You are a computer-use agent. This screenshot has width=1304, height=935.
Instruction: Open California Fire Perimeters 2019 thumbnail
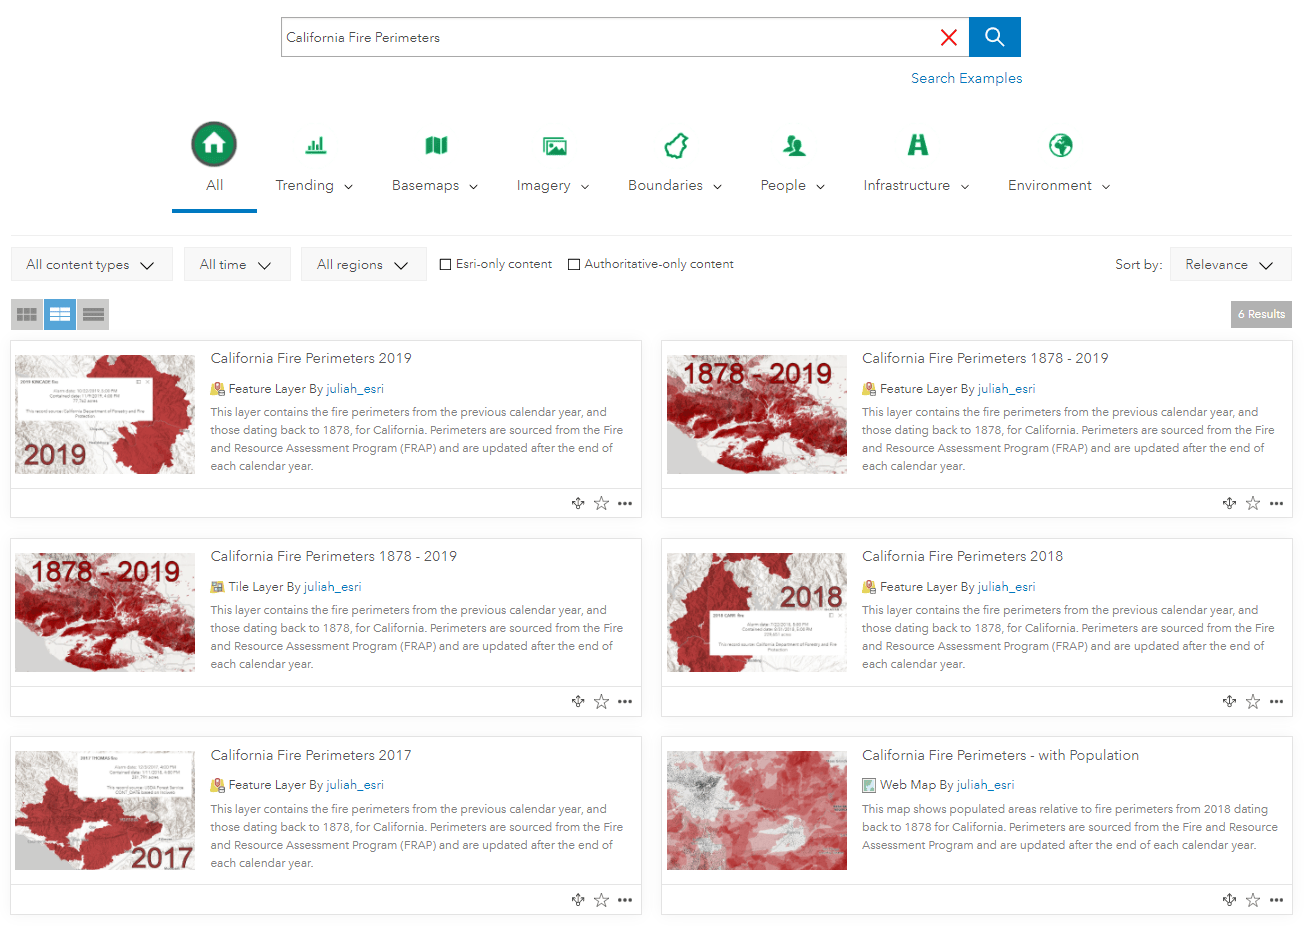(x=105, y=414)
